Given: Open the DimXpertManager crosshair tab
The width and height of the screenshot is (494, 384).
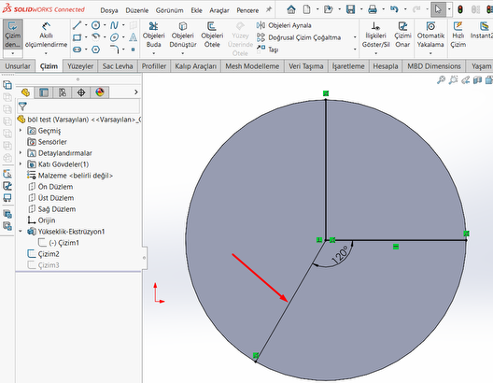Looking at the screenshot, I should [81, 92].
